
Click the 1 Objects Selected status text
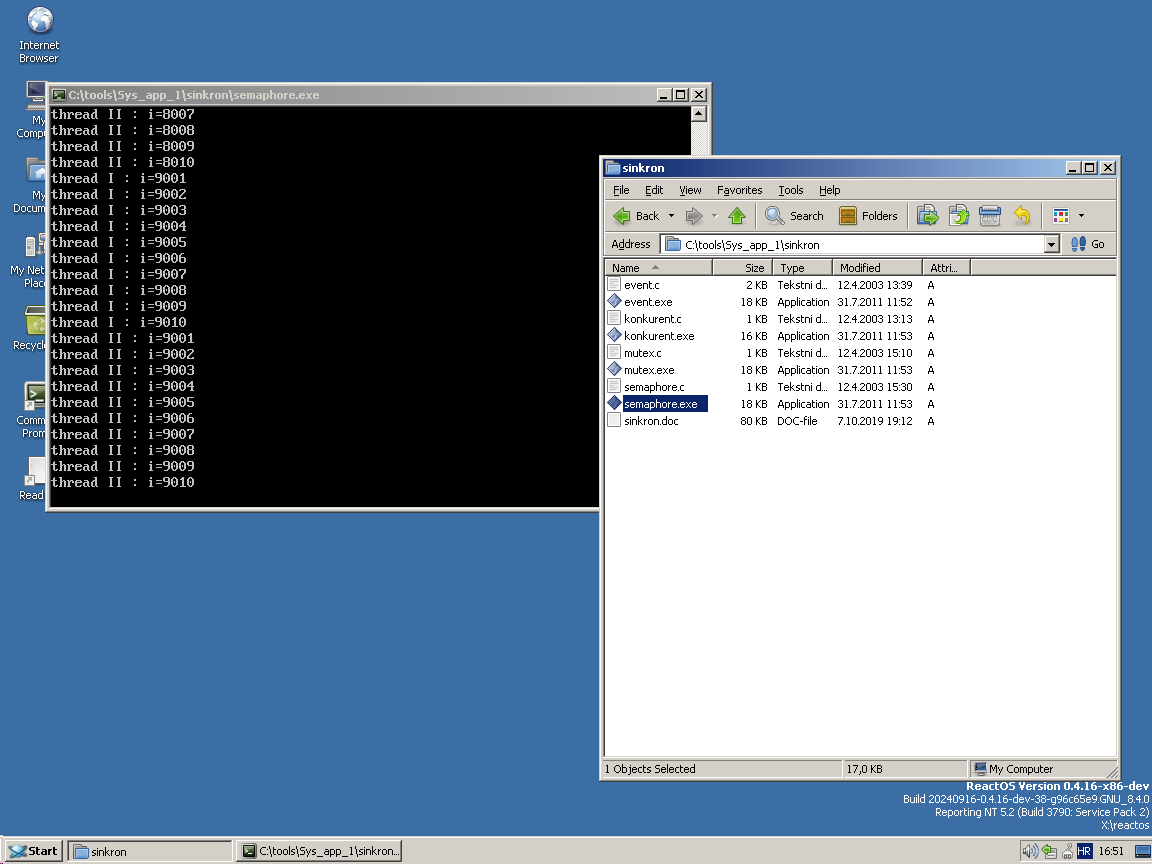650,768
